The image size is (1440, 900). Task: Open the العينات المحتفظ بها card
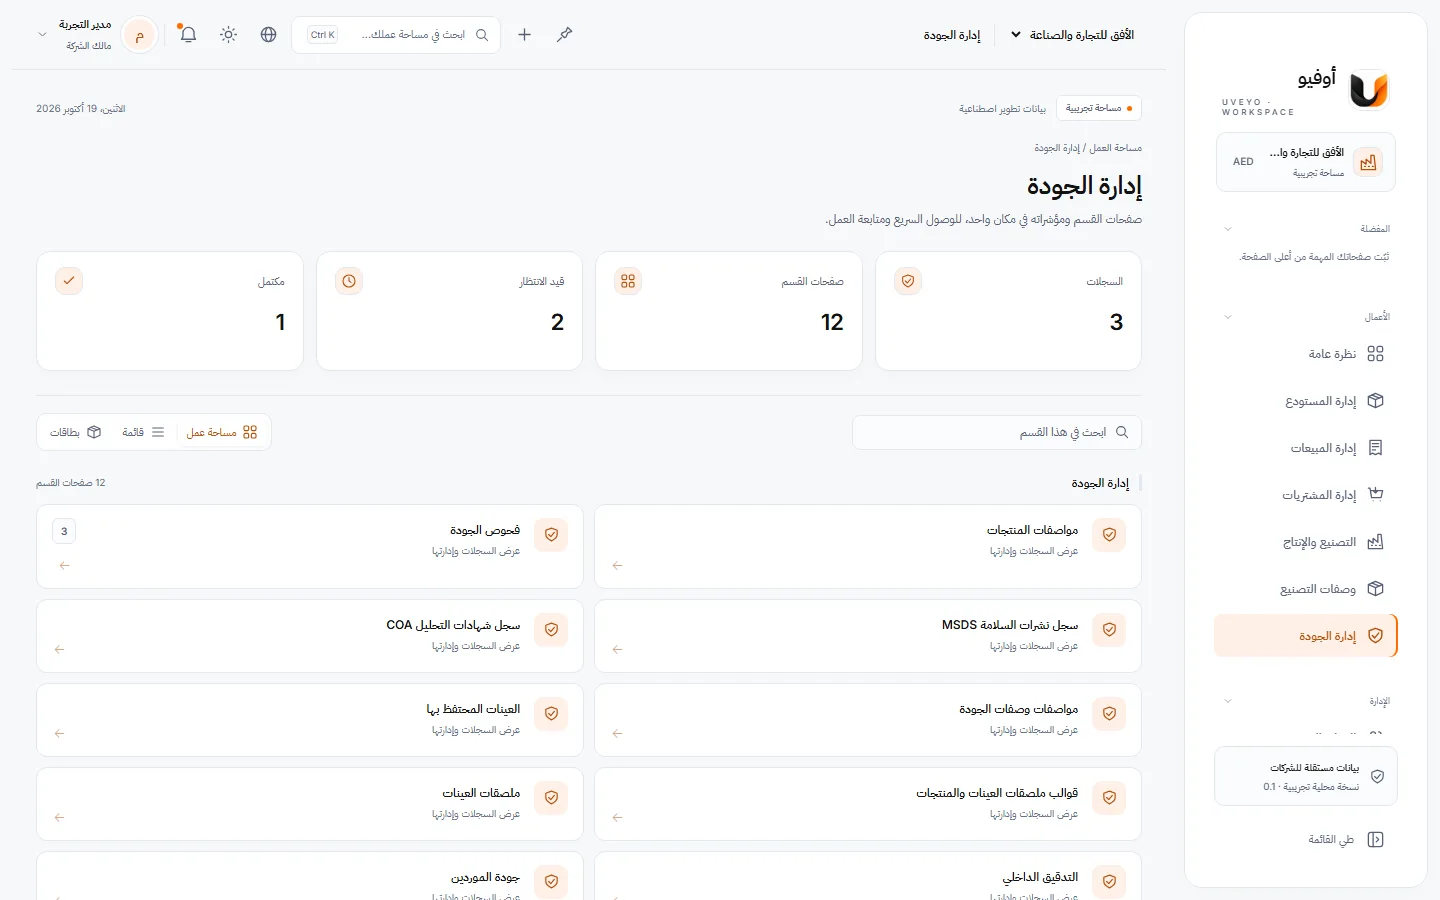310,720
